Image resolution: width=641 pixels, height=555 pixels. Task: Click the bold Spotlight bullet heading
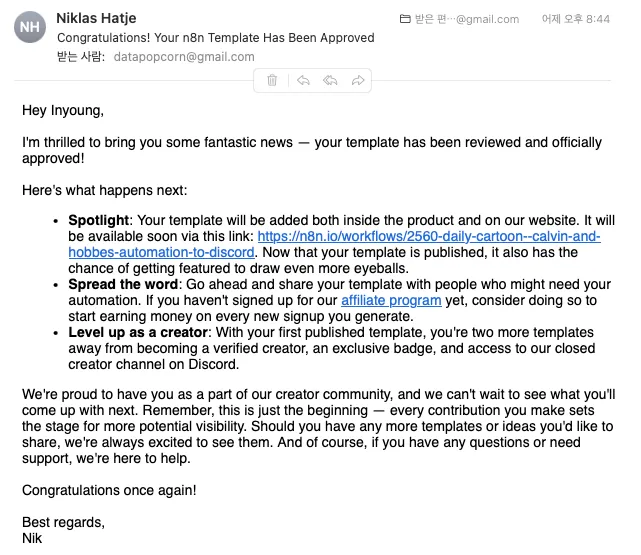click(99, 220)
